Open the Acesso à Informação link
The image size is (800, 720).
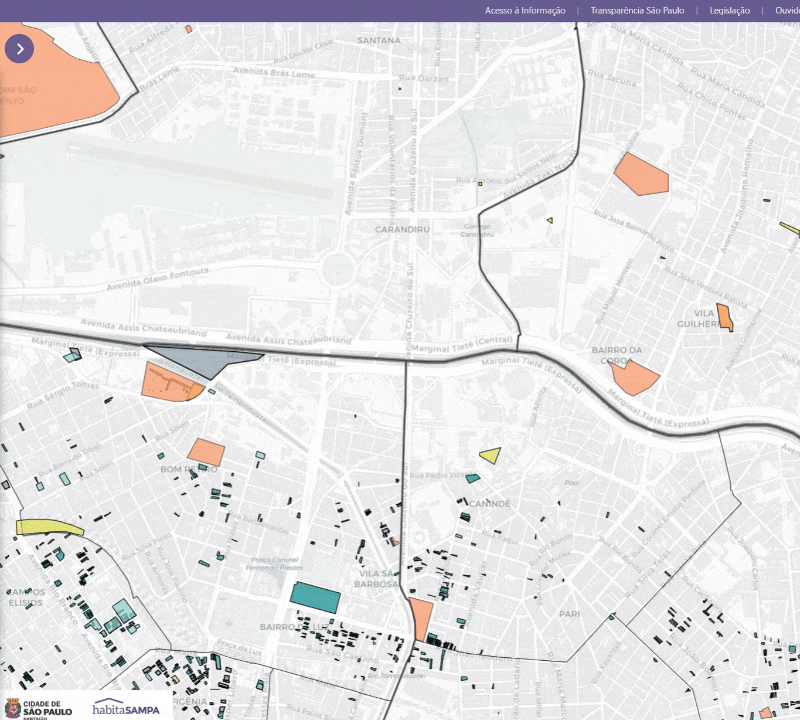(525, 10)
